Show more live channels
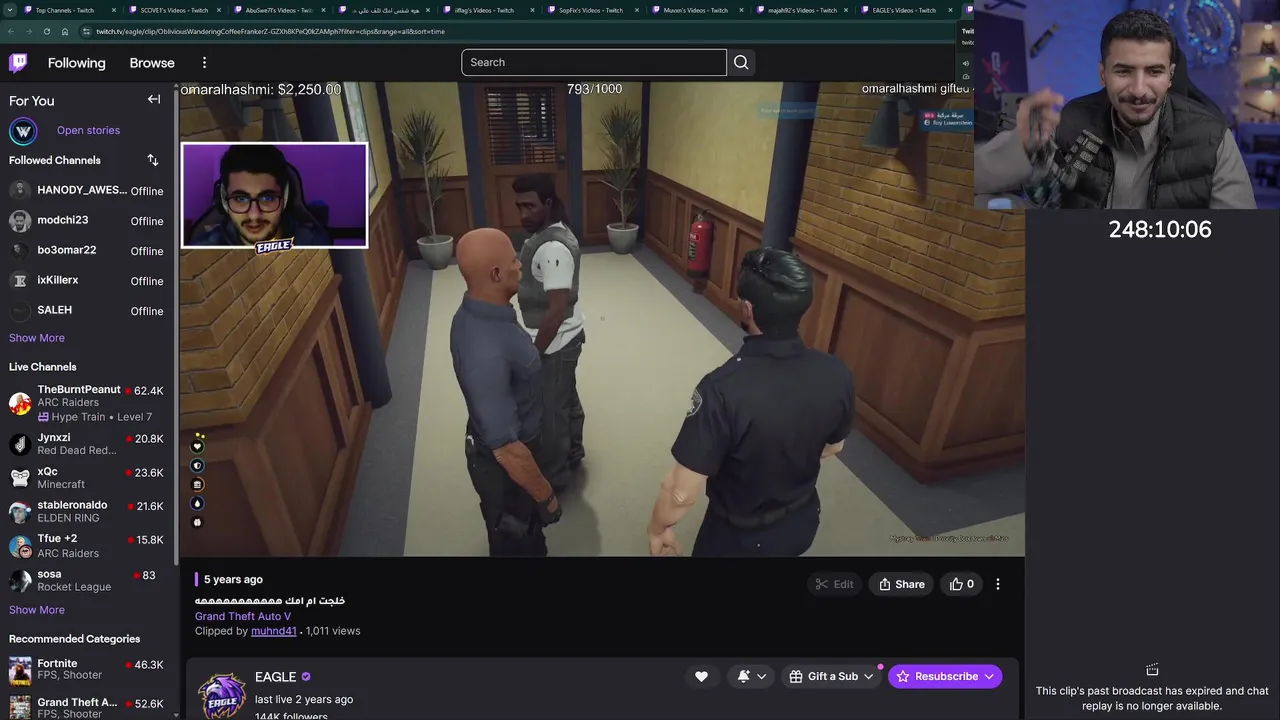This screenshot has width=1280, height=720. coord(37,610)
